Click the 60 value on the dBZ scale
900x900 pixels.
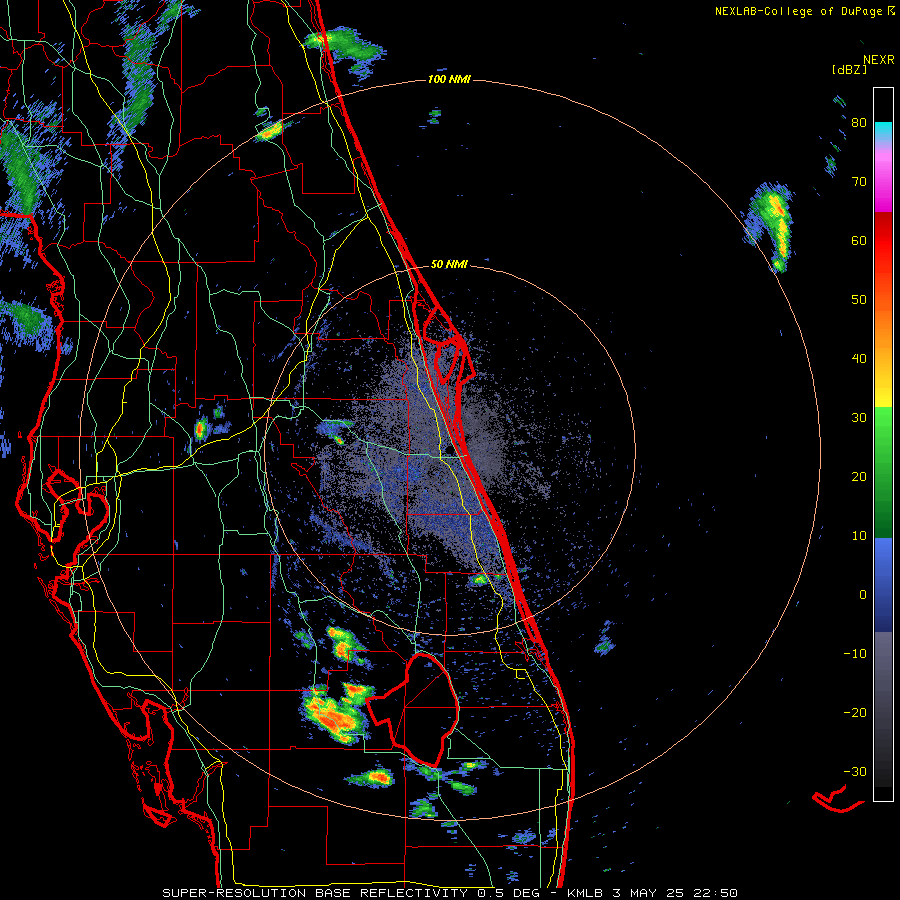(x=859, y=240)
